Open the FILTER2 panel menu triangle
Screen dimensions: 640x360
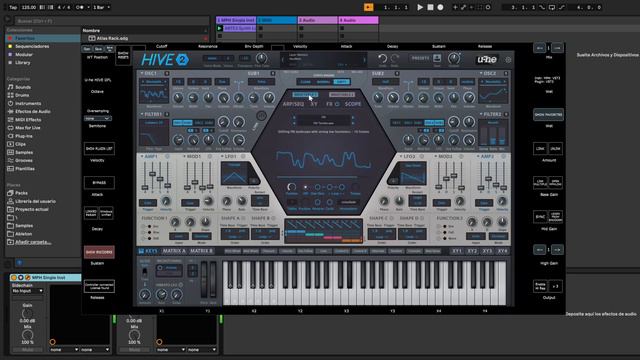481,114
